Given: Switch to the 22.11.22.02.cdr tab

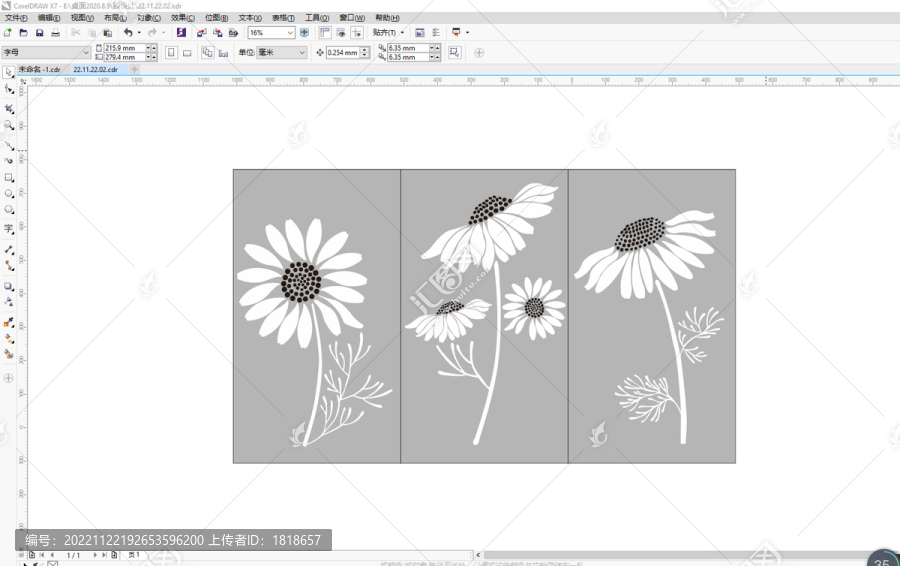Looking at the screenshot, I should pos(95,69).
